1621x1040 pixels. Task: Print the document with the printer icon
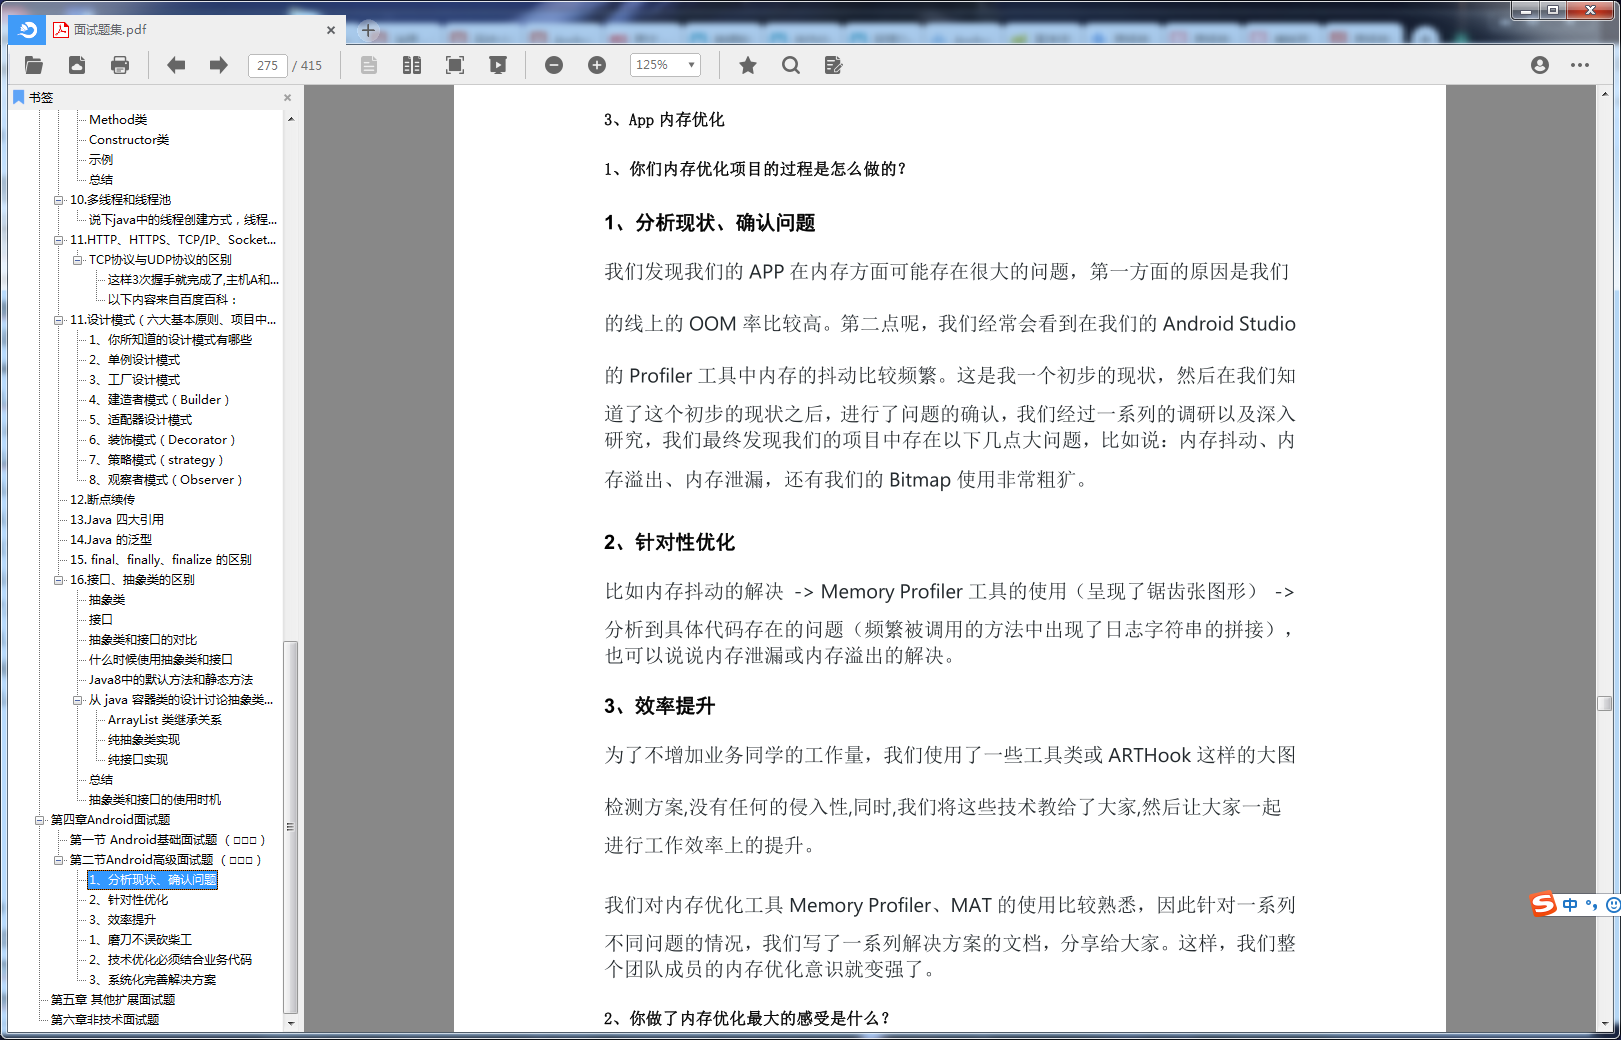(120, 65)
